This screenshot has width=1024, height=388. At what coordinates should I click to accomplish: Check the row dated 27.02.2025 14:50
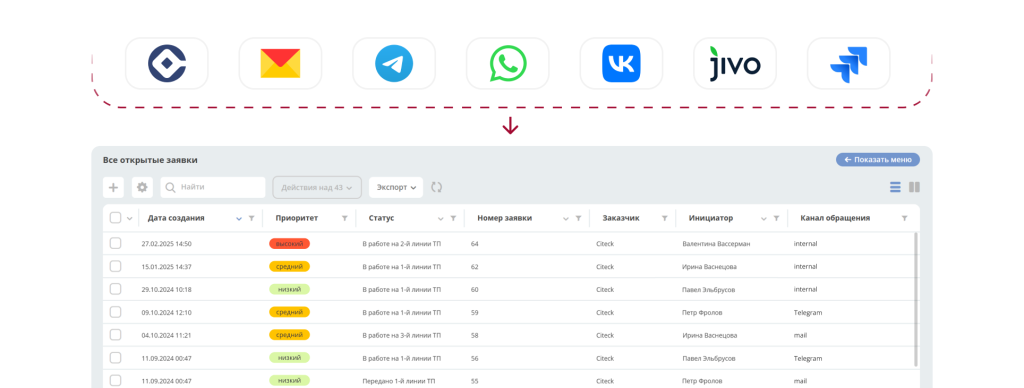click(116, 244)
